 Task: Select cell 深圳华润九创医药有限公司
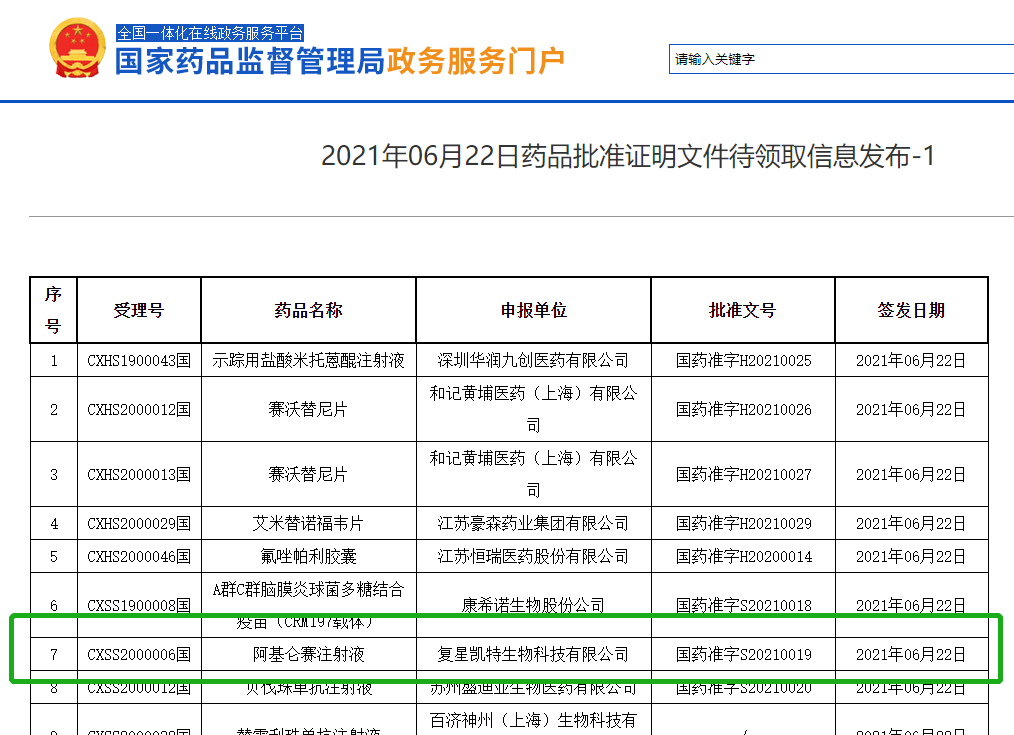534,360
